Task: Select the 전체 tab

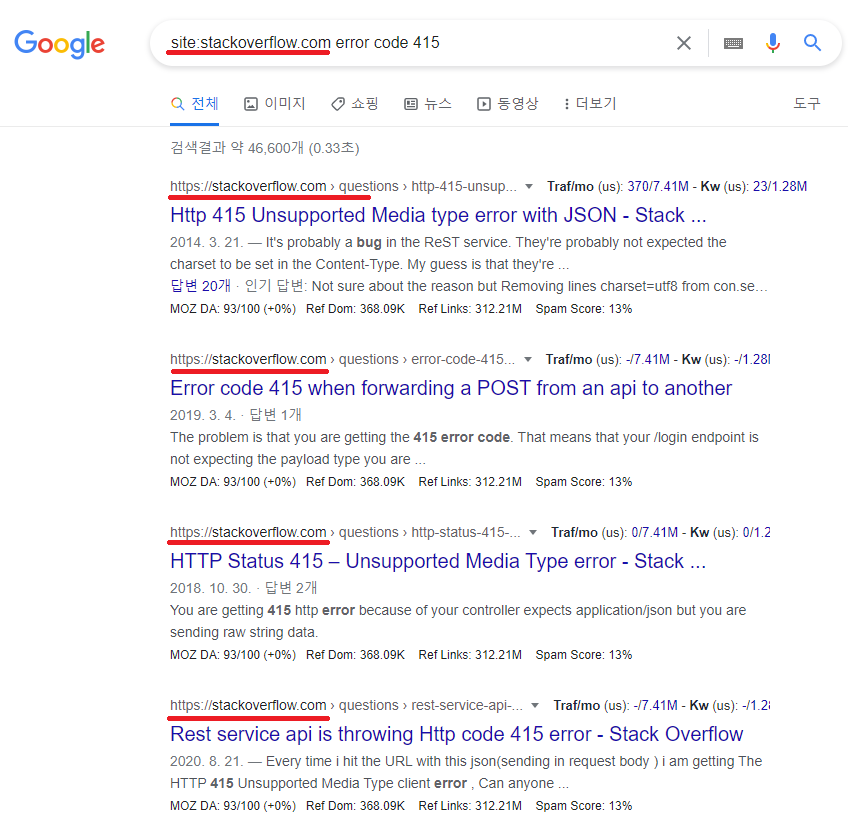Action: point(194,103)
